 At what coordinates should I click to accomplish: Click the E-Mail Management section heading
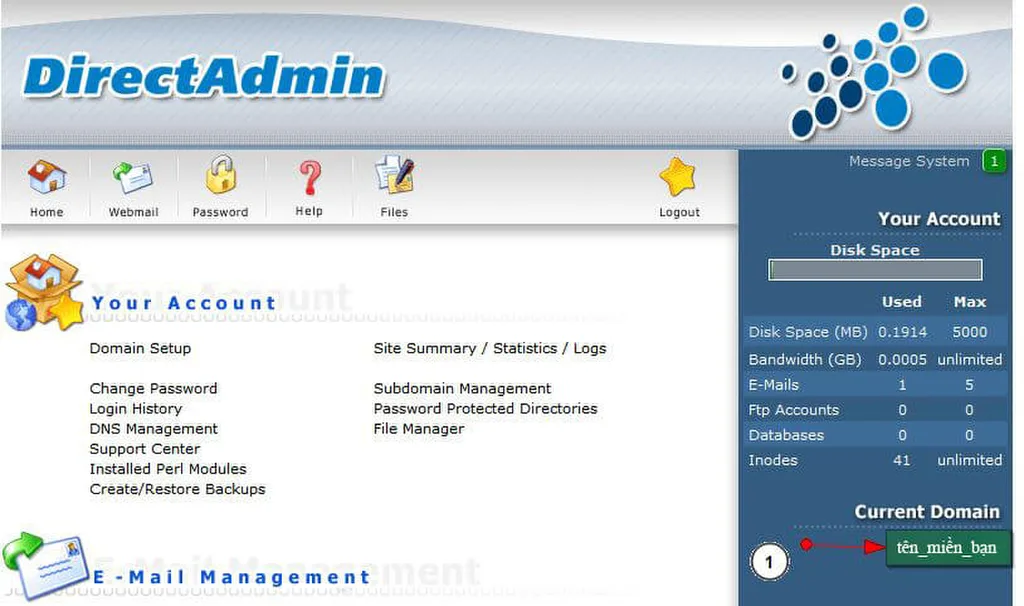[x=232, y=577]
